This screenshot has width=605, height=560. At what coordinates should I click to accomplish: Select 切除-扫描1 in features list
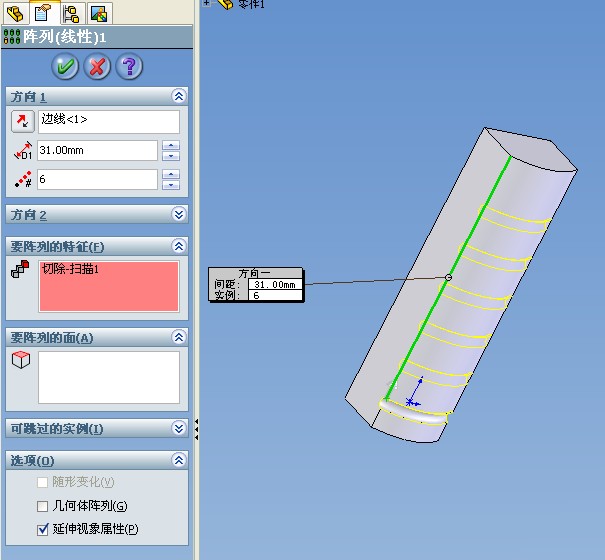(70, 269)
